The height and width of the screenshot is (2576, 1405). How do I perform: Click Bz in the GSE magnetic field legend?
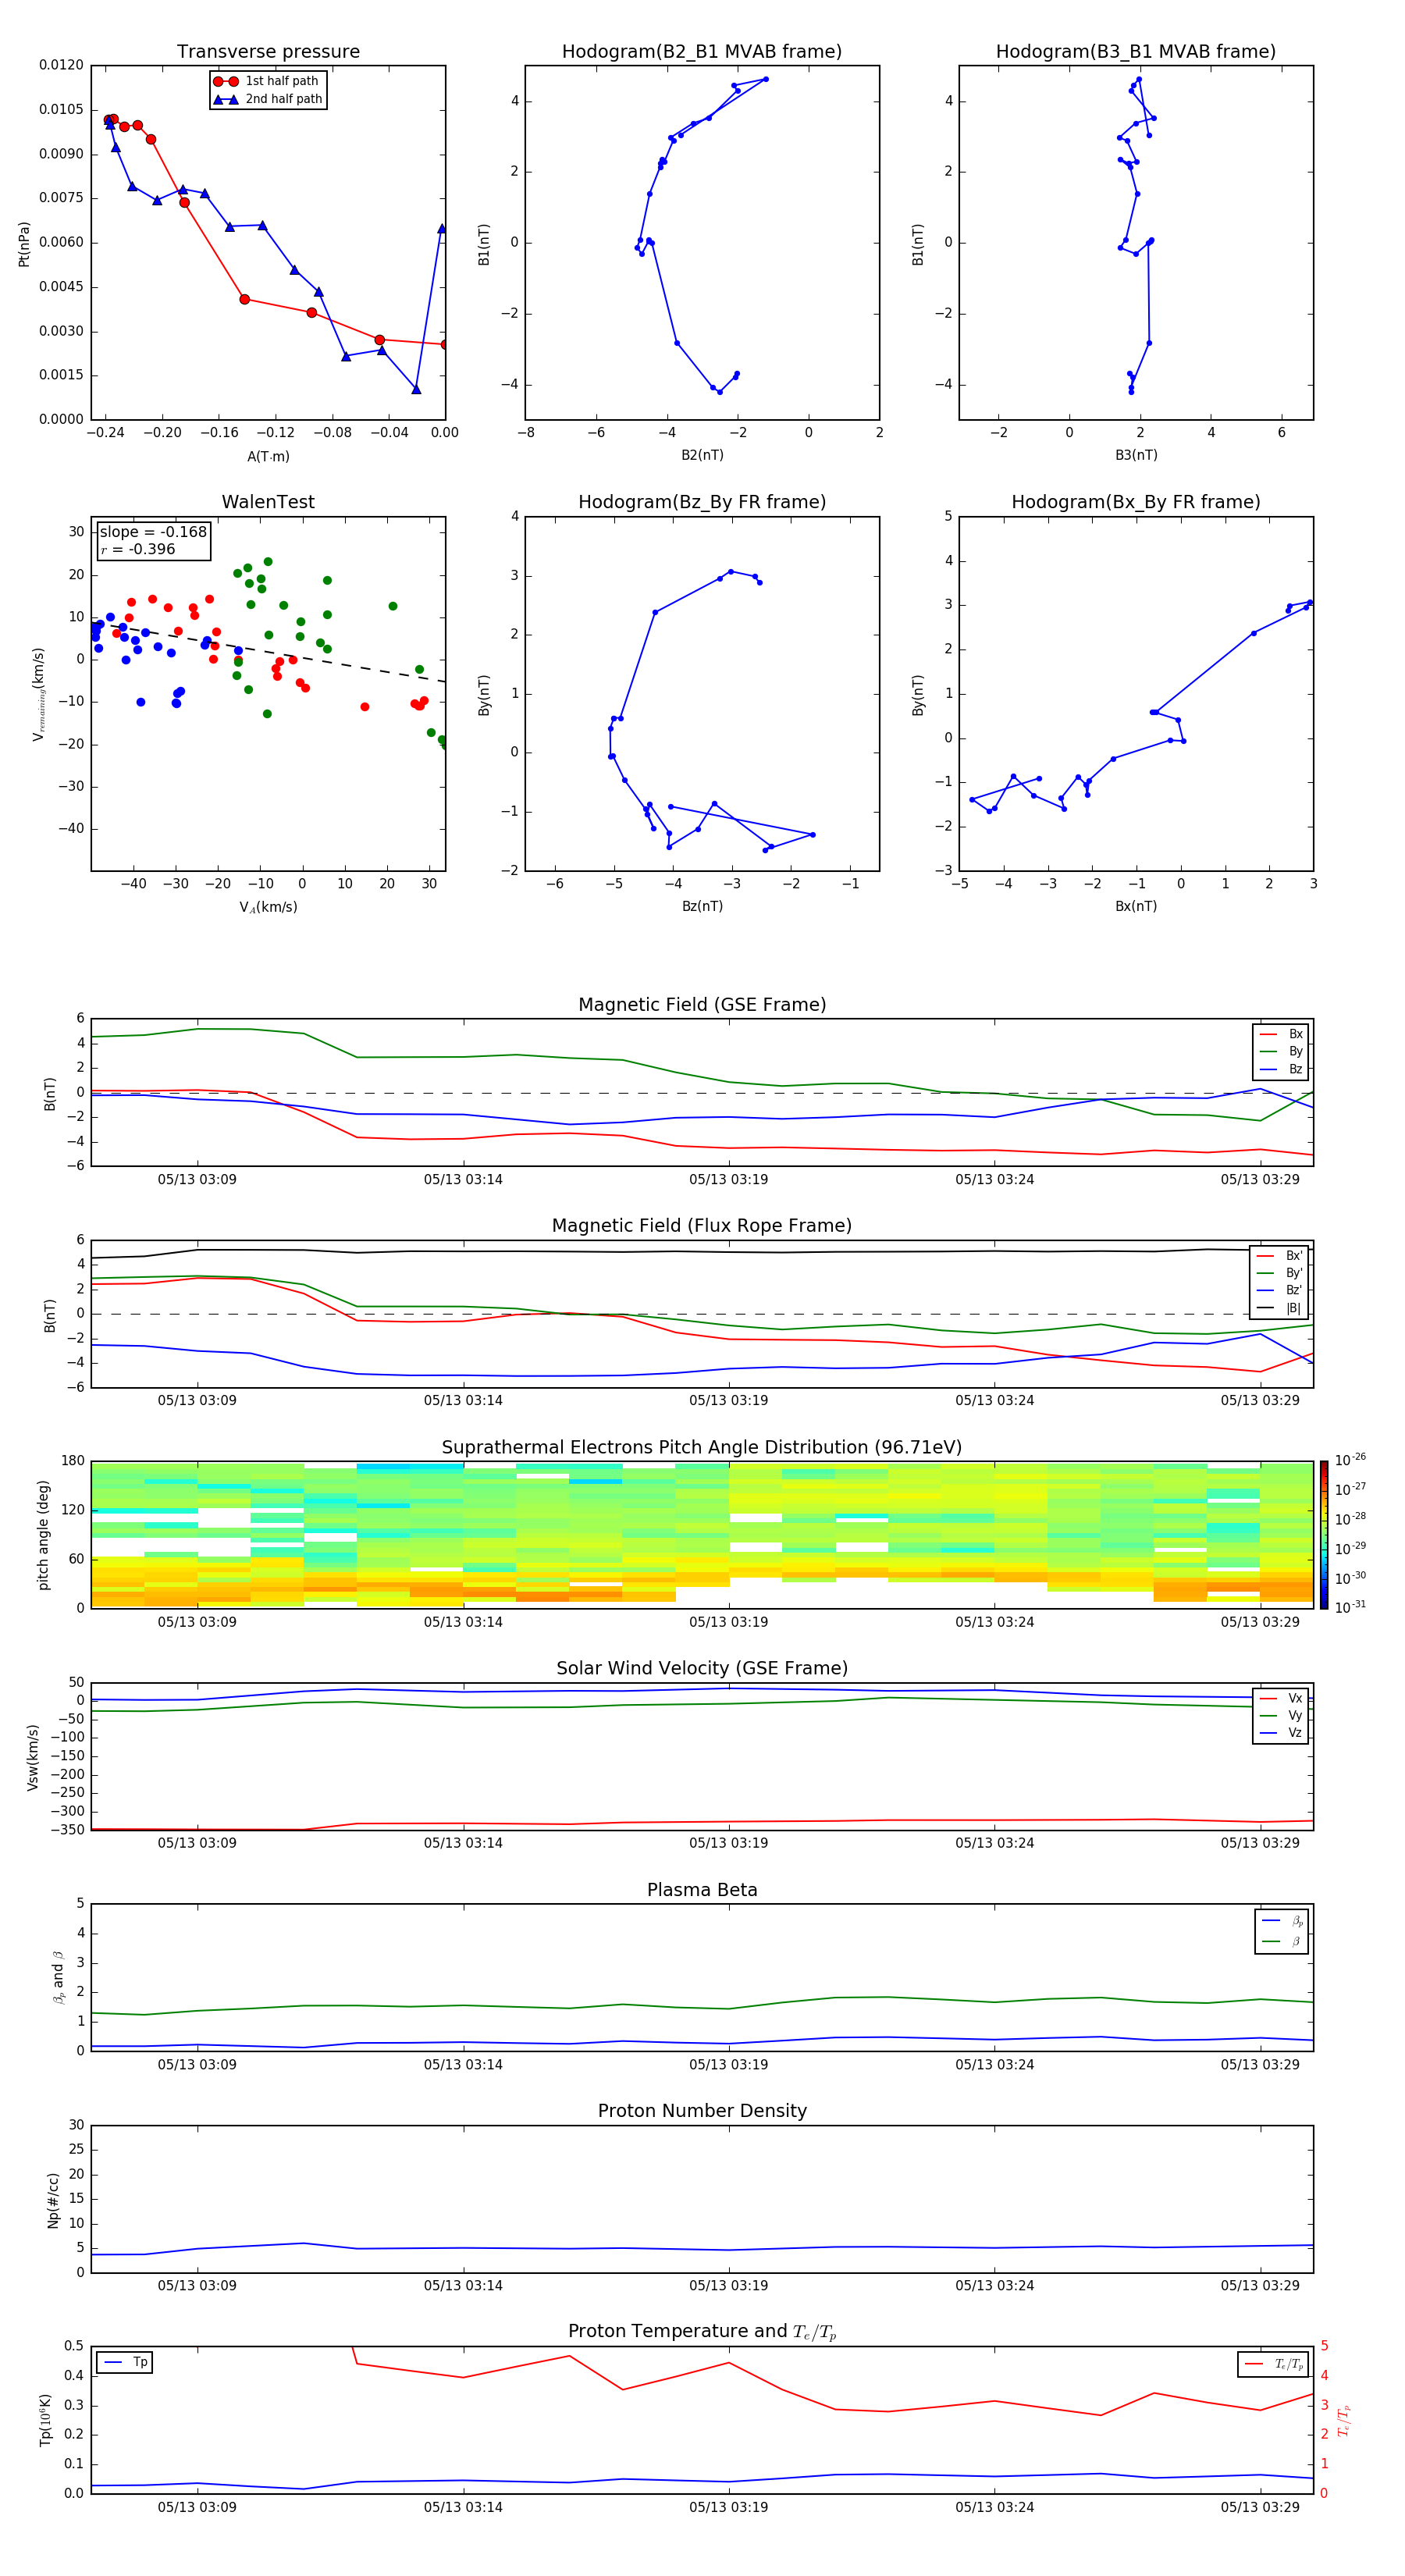tap(1281, 1069)
